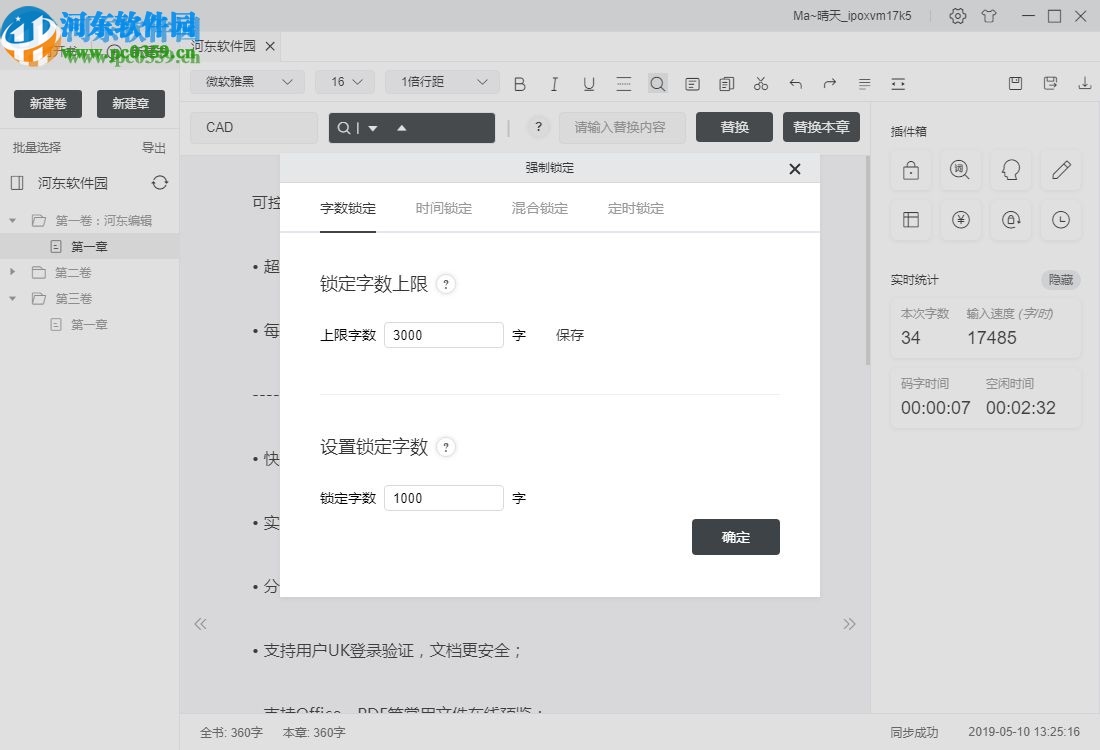Image resolution: width=1100 pixels, height=750 pixels.
Task: Refresh the 河东软件园 document tree
Action: coord(160,183)
